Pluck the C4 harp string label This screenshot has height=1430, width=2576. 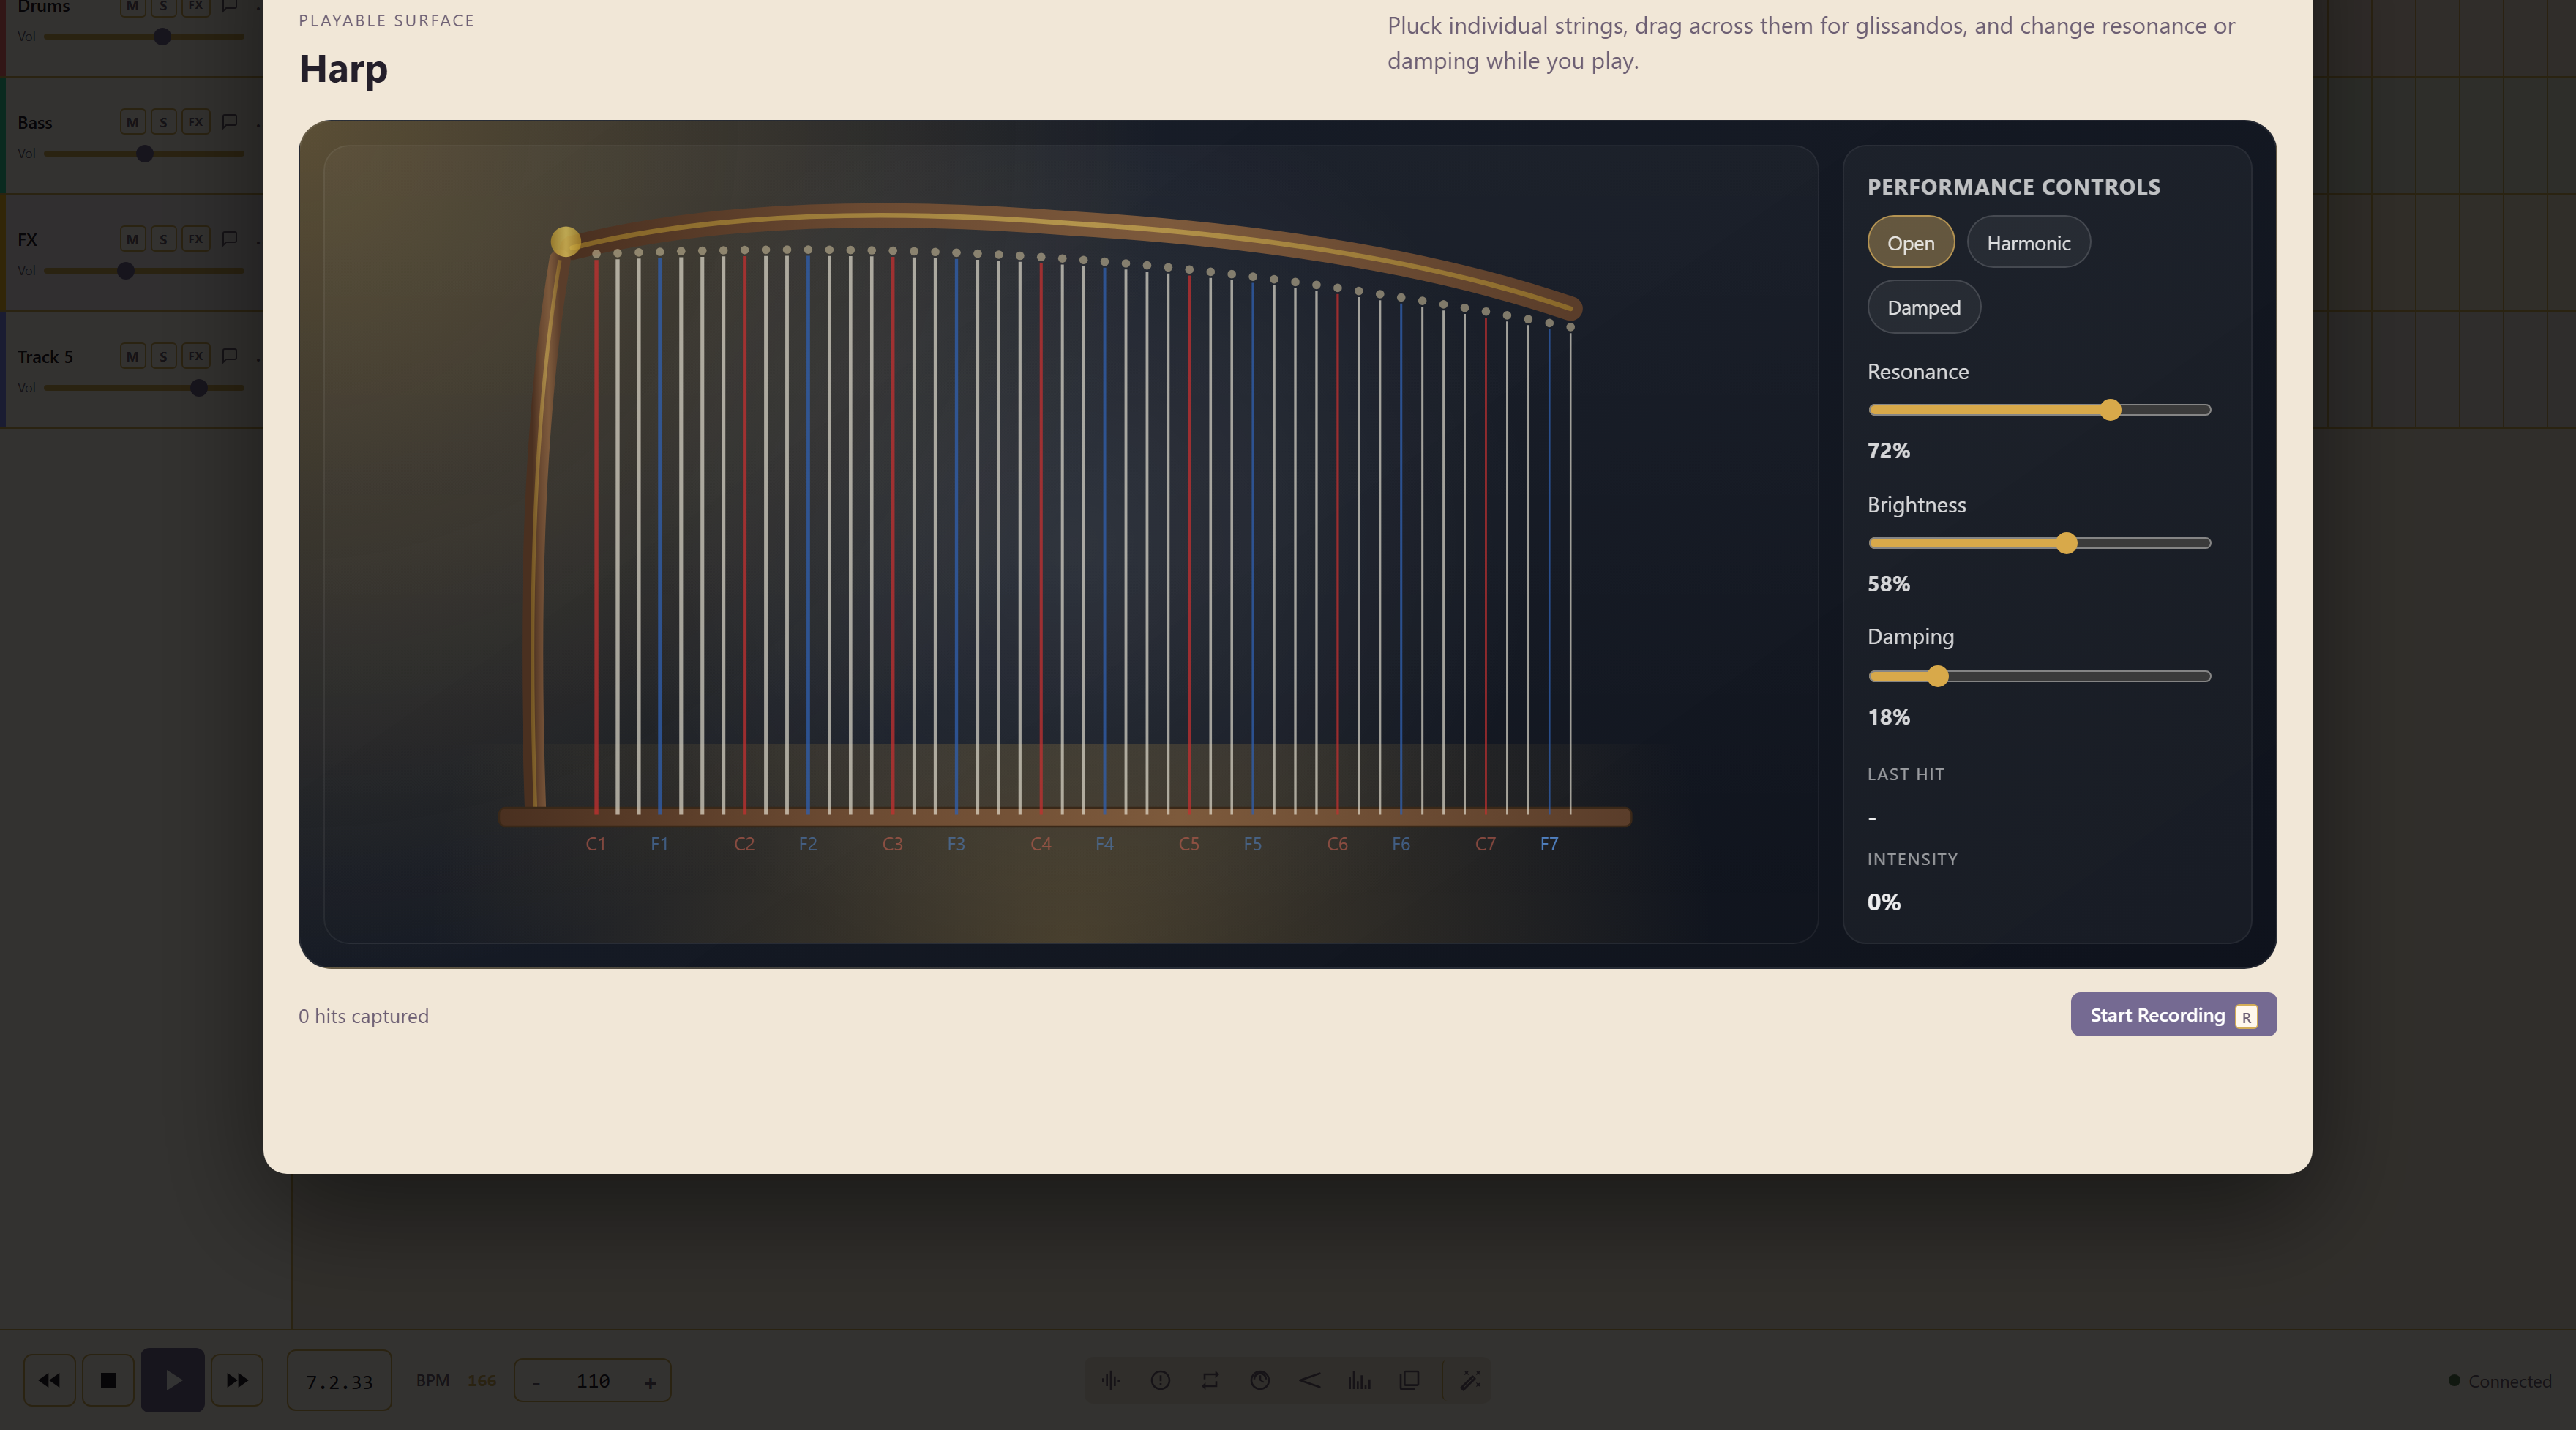1041,844
